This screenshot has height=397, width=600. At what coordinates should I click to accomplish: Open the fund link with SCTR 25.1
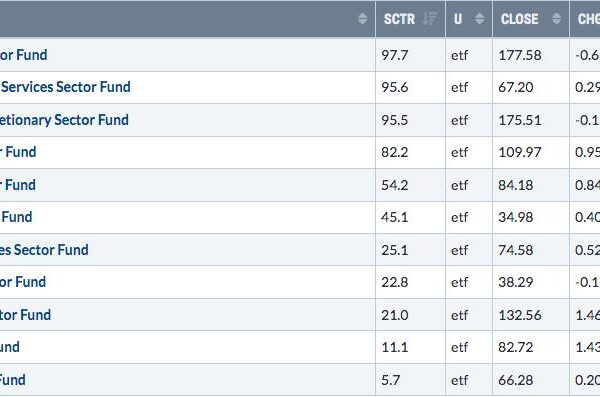(44, 250)
